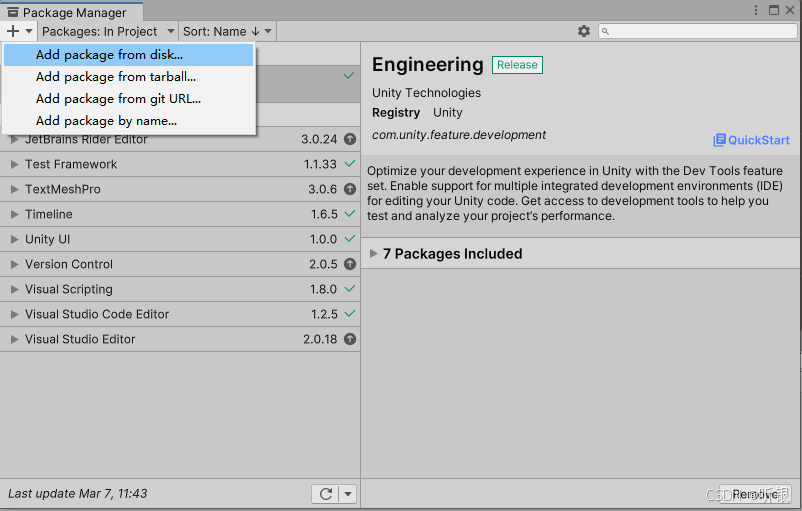The height and width of the screenshot is (511, 802).
Task: Click the installed checkmark for Timeline
Action: pyautogui.click(x=349, y=213)
